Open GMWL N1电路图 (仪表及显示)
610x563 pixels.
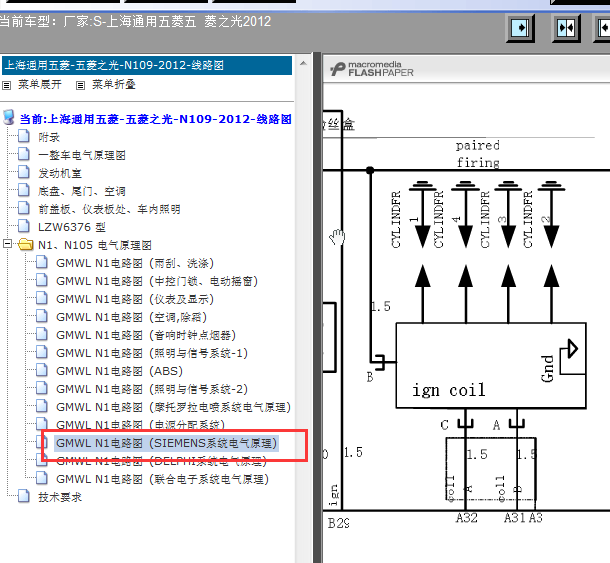[135, 299]
